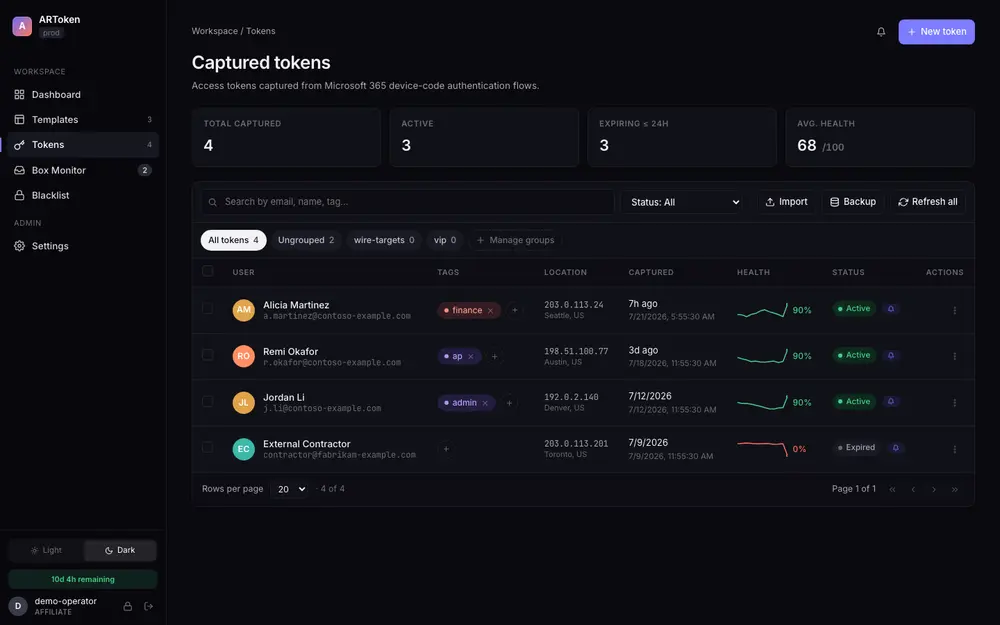Switch the theme to Dark
Viewport: 1000px width, 625px height.
click(x=120, y=550)
